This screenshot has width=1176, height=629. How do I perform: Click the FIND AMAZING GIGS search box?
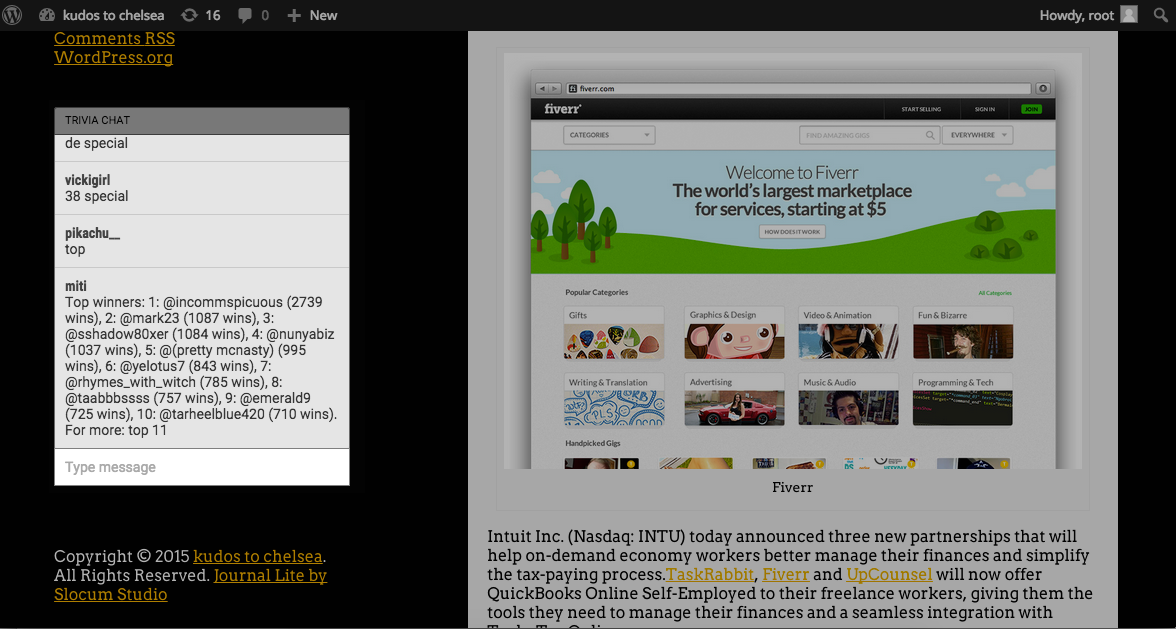click(868, 135)
